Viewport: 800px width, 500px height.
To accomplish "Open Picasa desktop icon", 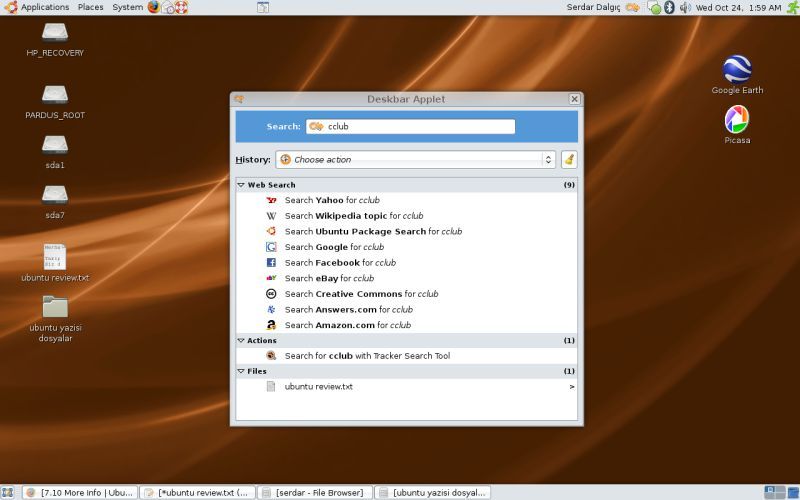I will (737, 120).
